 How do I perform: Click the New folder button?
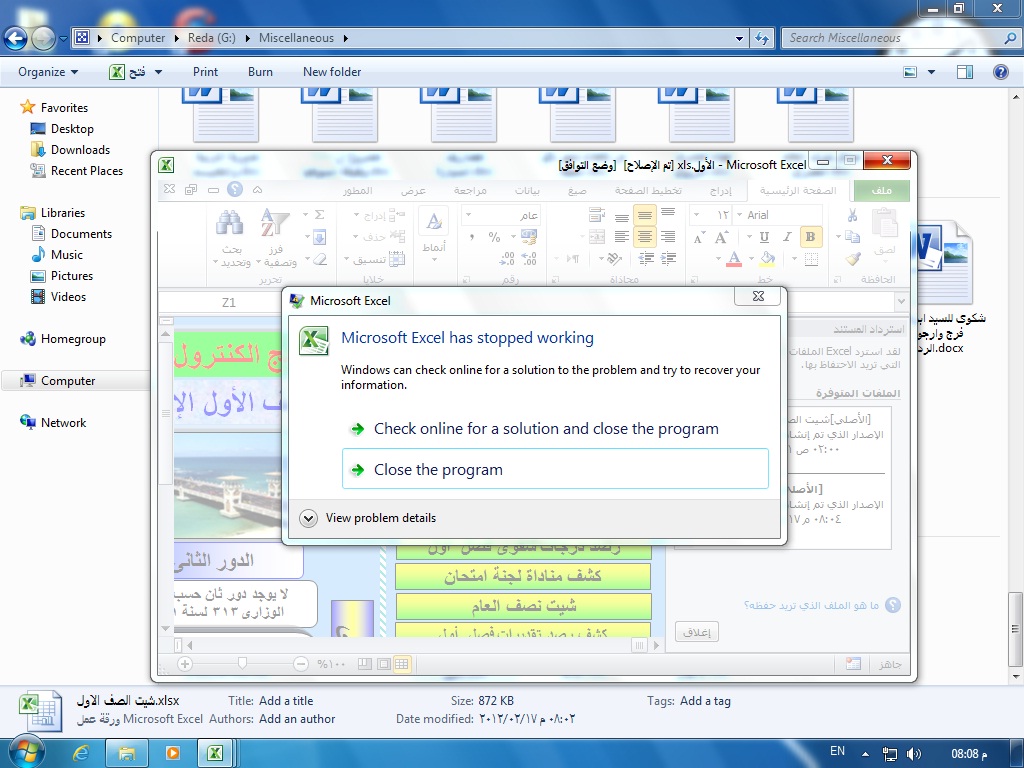click(332, 72)
